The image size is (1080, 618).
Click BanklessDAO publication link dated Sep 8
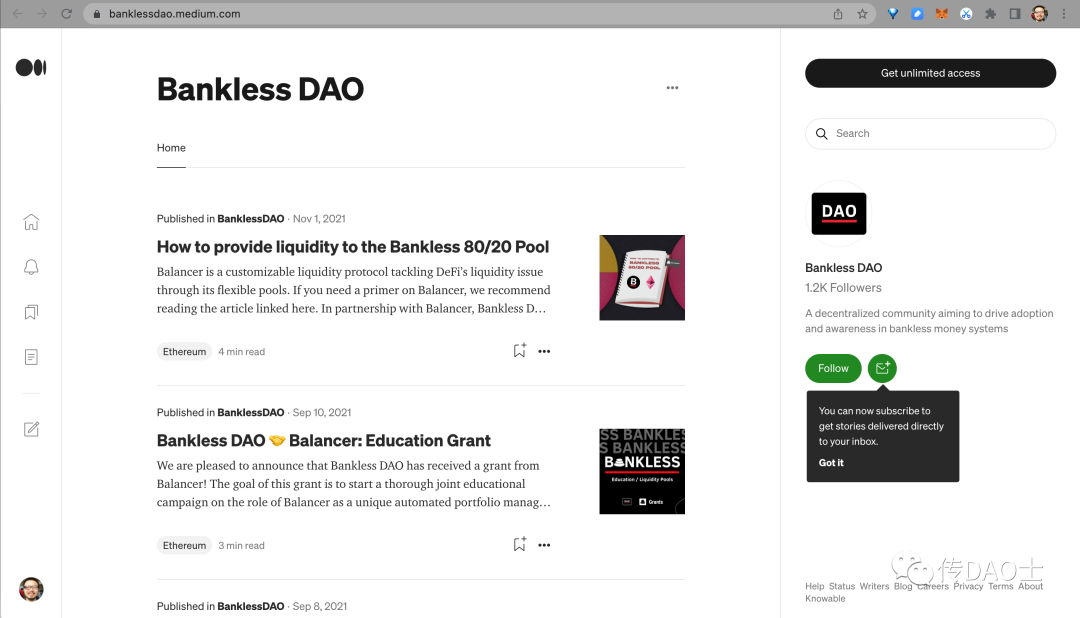tap(251, 606)
